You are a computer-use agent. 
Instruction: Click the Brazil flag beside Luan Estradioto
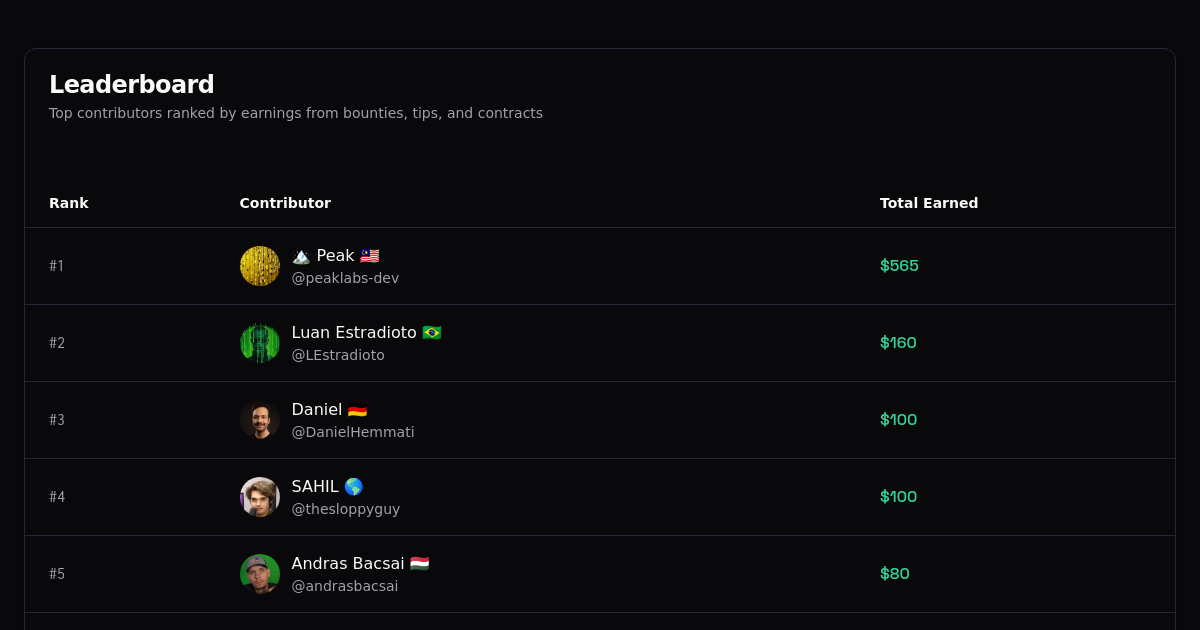430,332
